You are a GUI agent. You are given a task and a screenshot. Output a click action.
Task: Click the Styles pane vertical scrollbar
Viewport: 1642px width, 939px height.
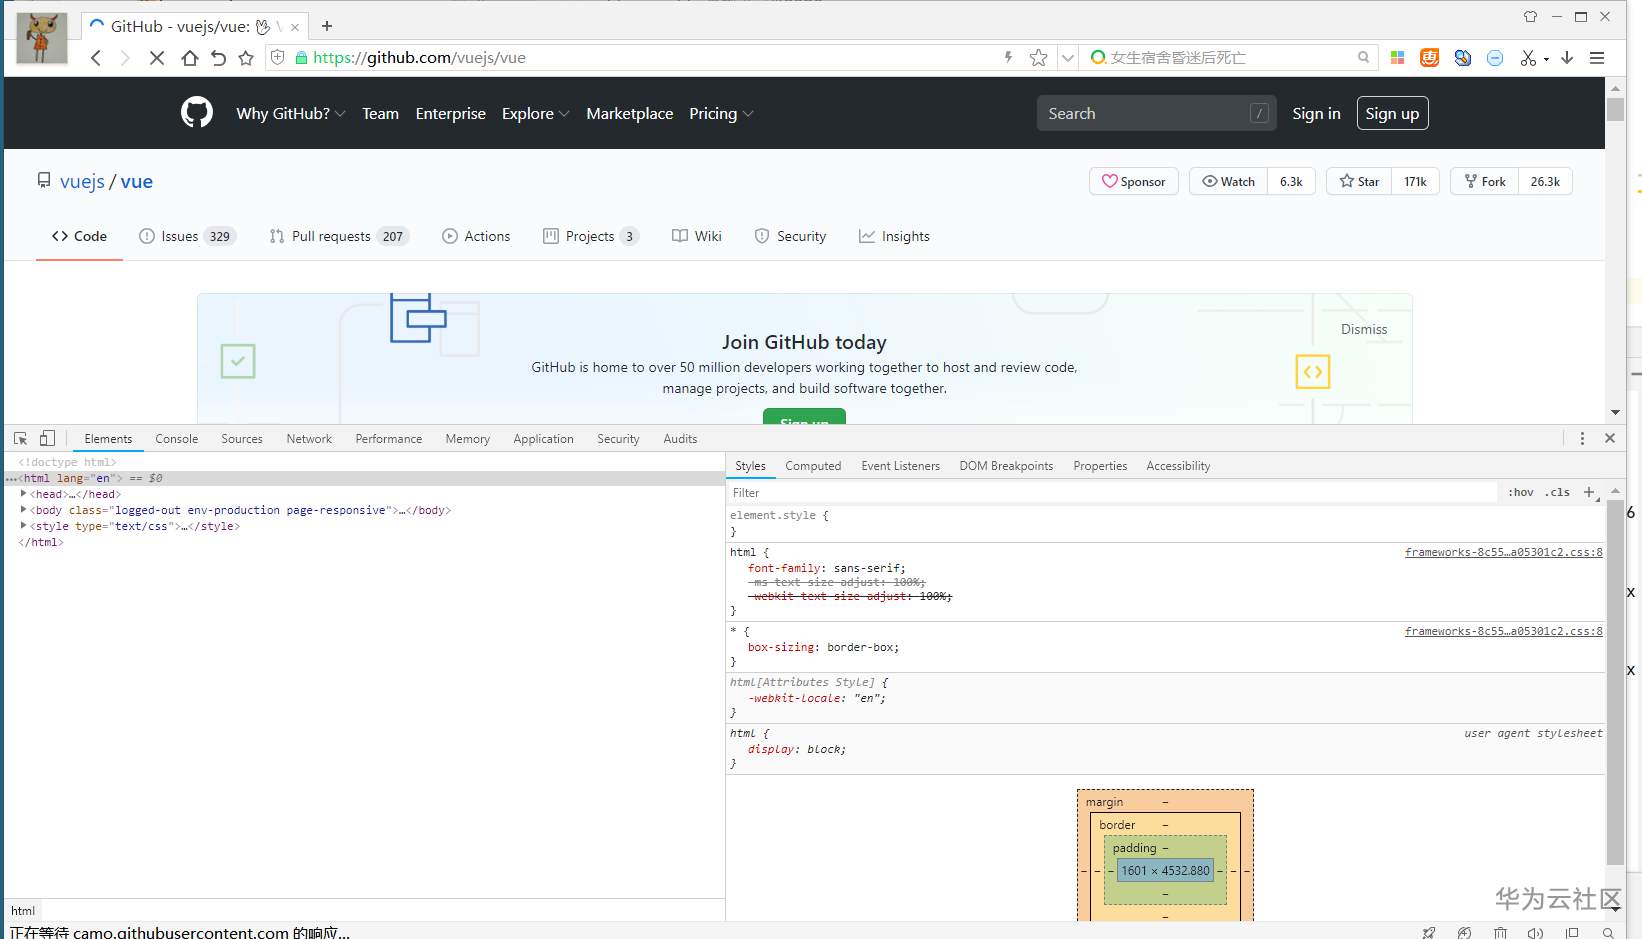1615,682
